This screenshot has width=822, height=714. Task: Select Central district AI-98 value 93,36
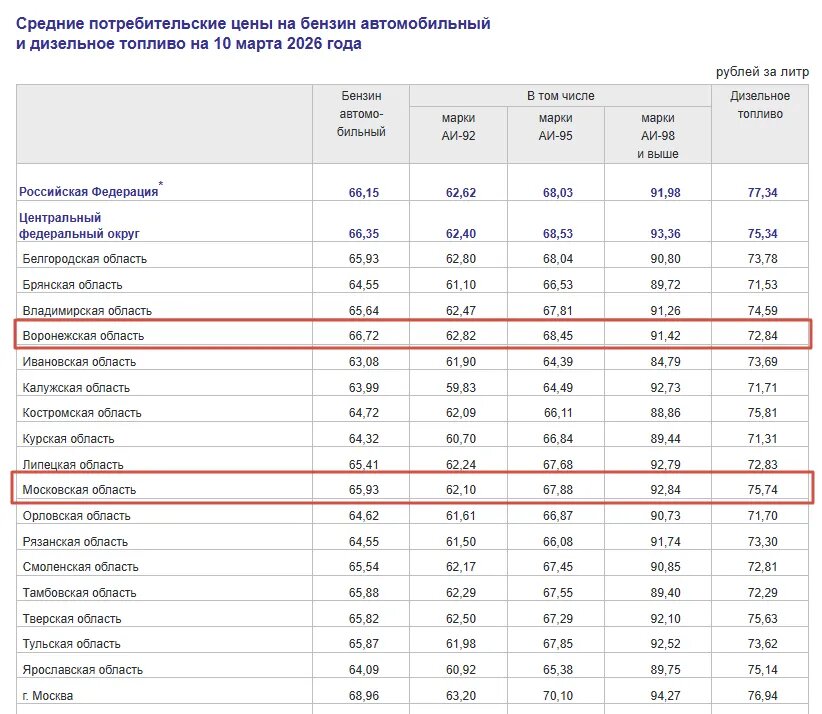click(x=665, y=234)
